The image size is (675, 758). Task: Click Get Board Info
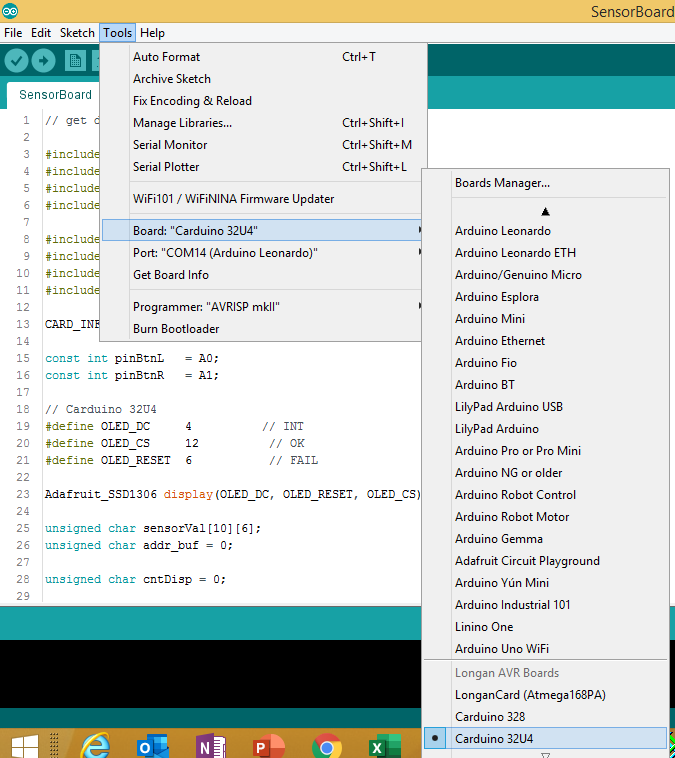[261, 275]
